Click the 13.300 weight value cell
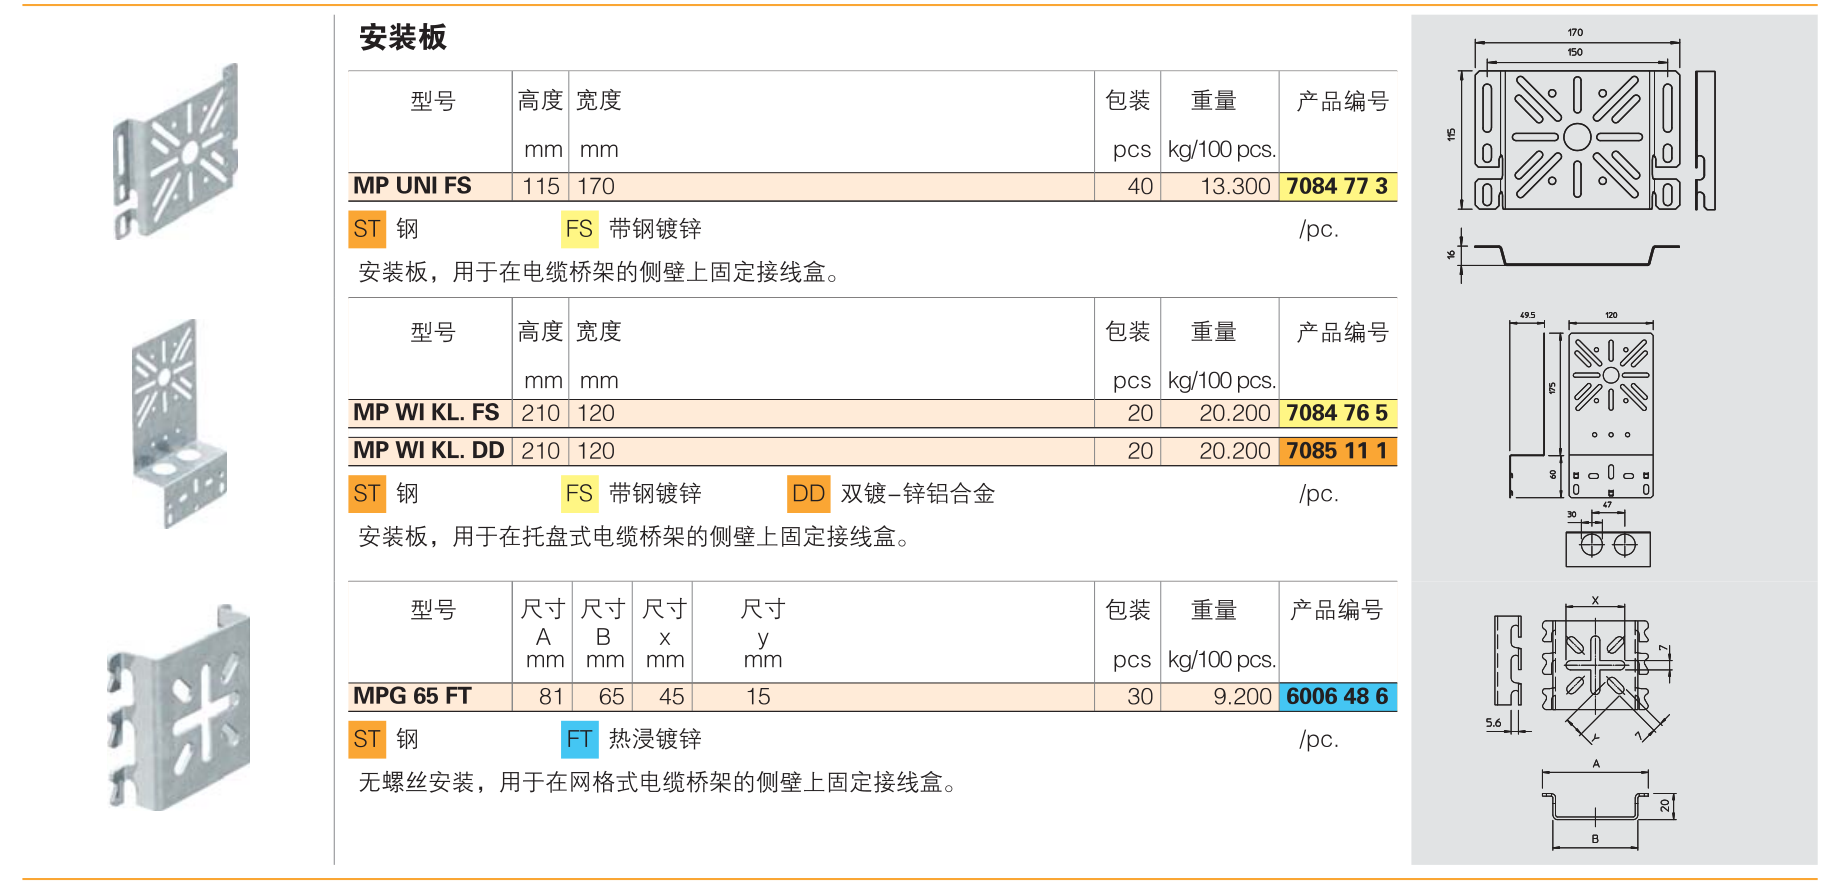The height and width of the screenshot is (886, 1832). 1235,187
